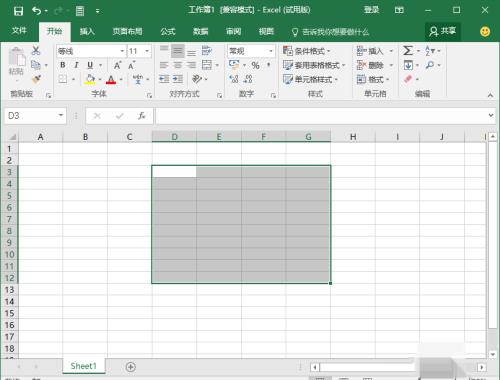Add a new sheet with plus button
This screenshot has width=500, height=380.
131,367
